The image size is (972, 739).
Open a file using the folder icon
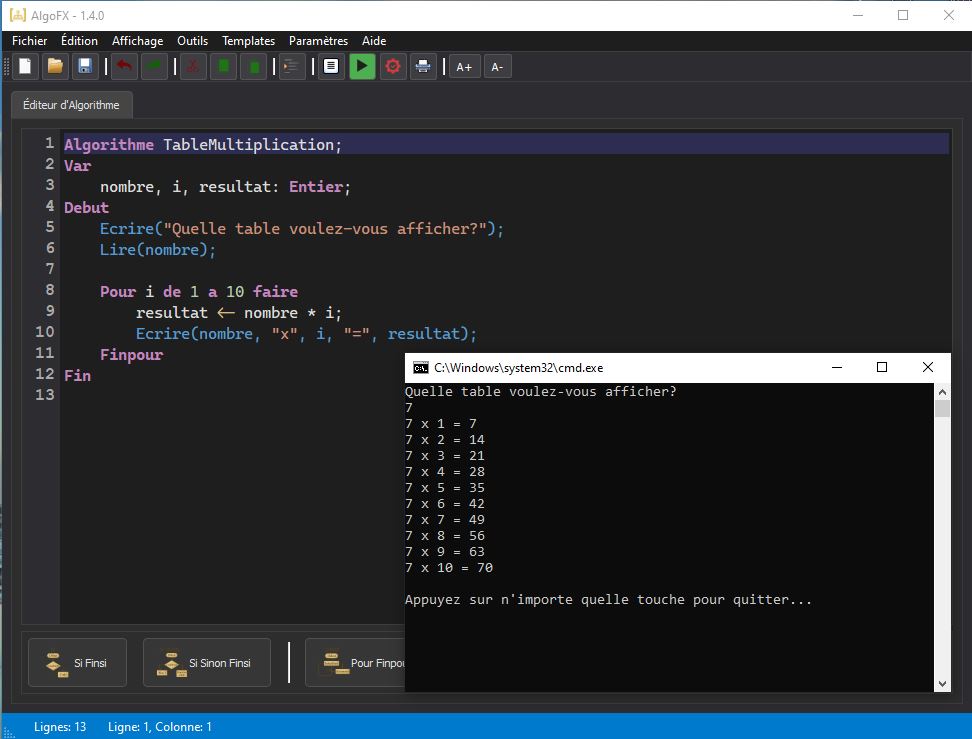[55, 66]
